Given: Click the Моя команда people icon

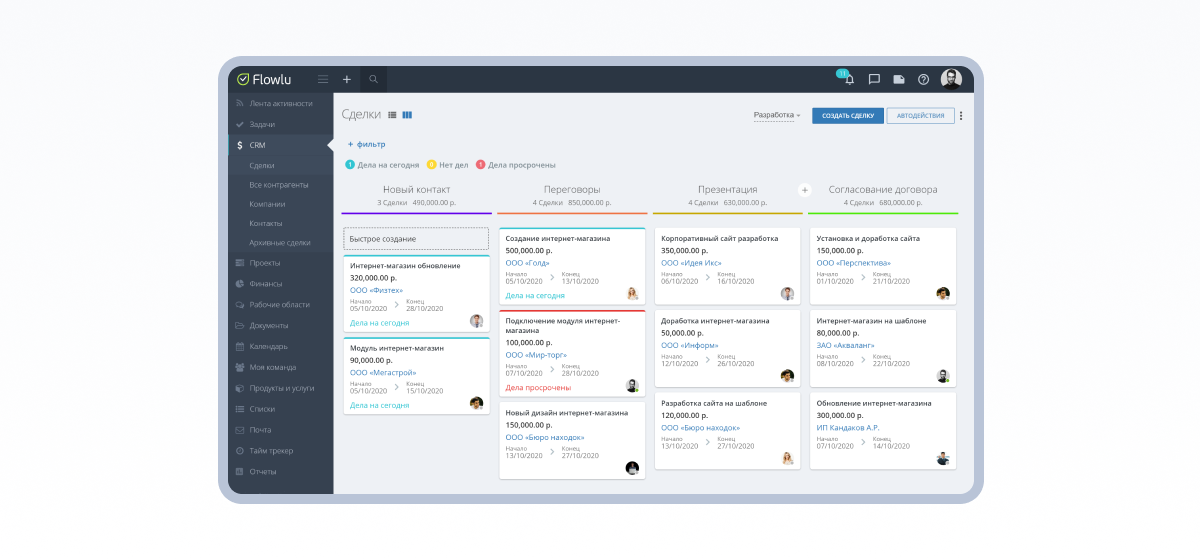Looking at the screenshot, I should coord(239,367).
